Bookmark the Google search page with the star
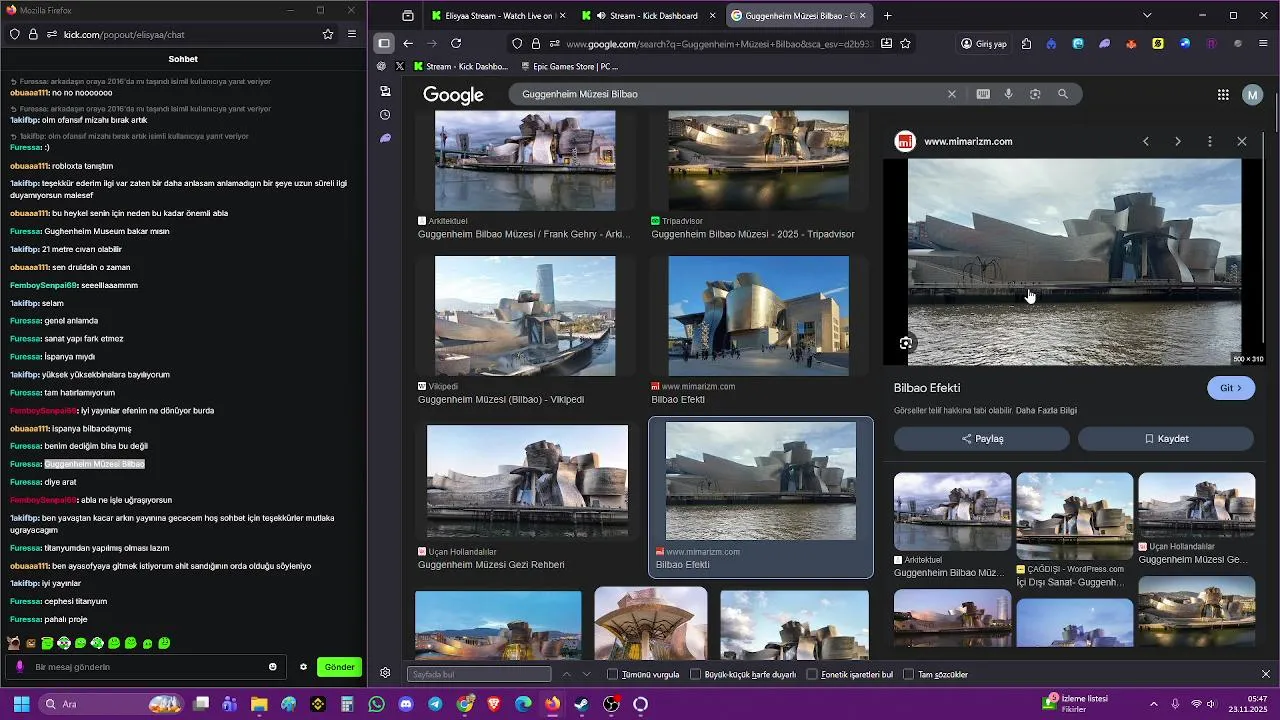Viewport: 1280px width, 720px height. point(905,43)
